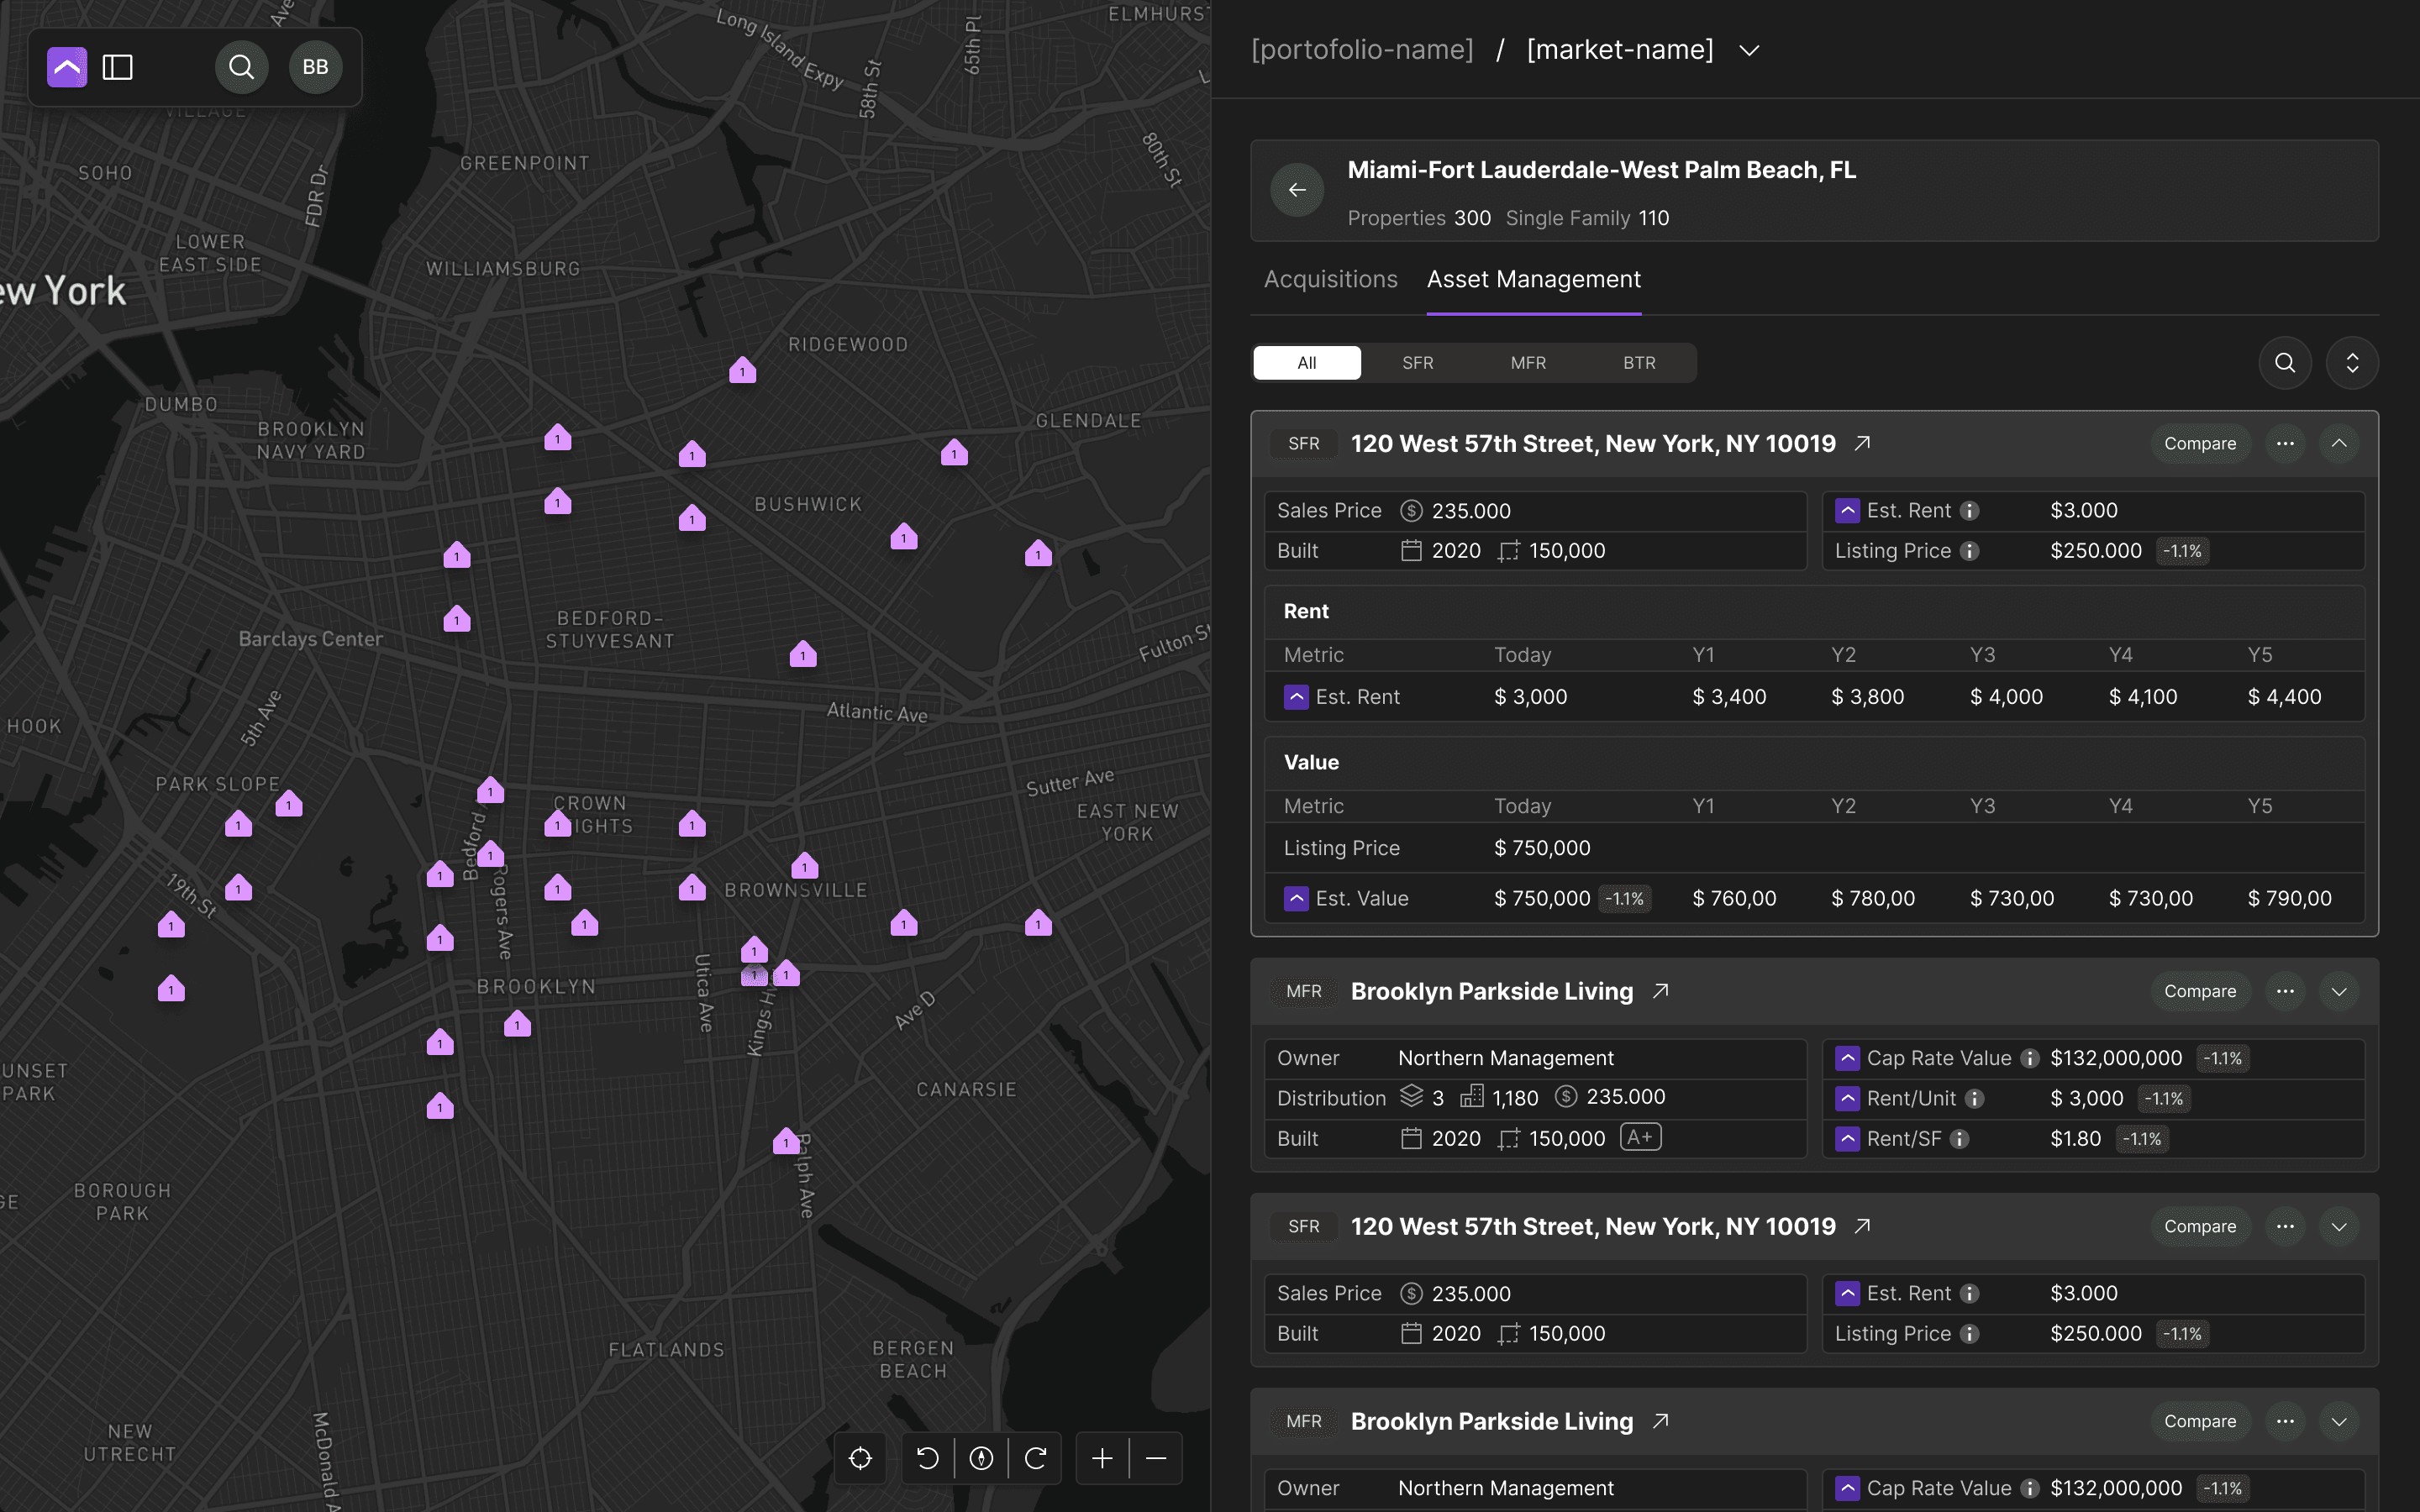This screenshot has height=1512, width=2420.
Task: Open external link for second 120 West 57th Street
Action: pyautogui.click(x=1862, y=1226)
